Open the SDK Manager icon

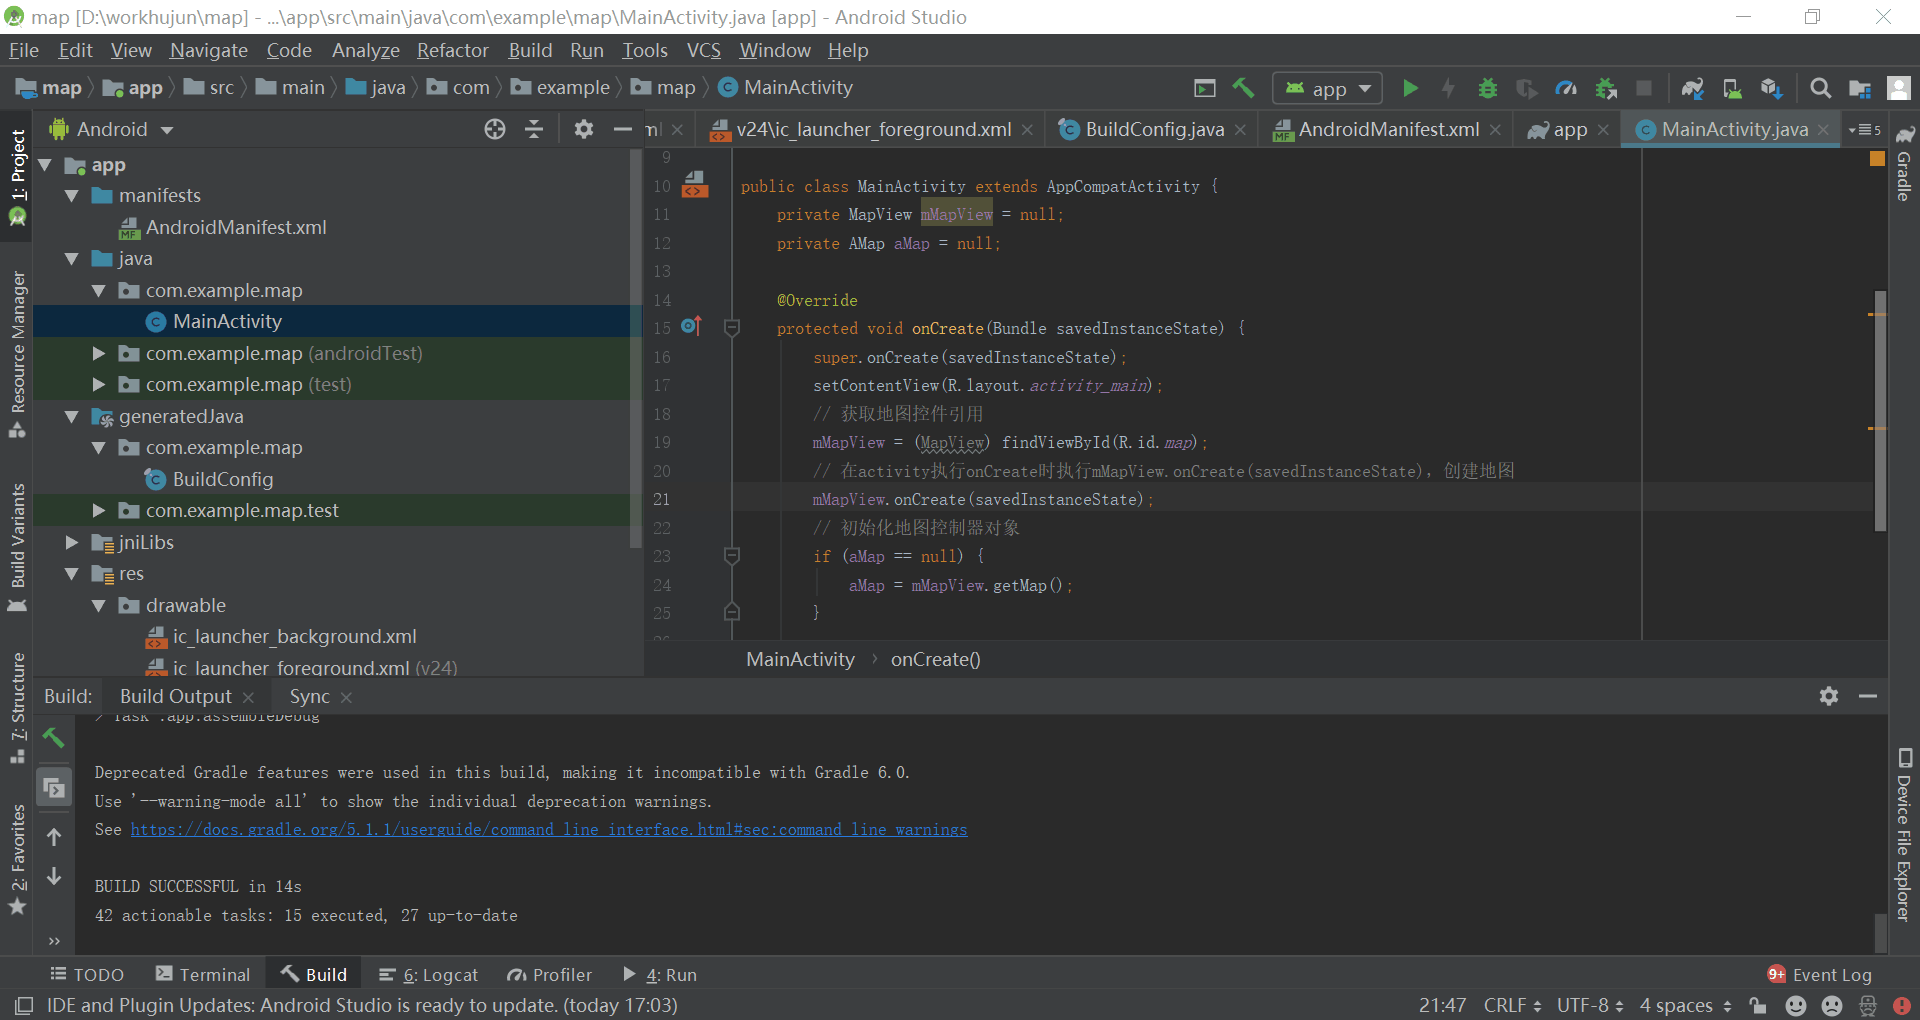[x=1771, y=89]
